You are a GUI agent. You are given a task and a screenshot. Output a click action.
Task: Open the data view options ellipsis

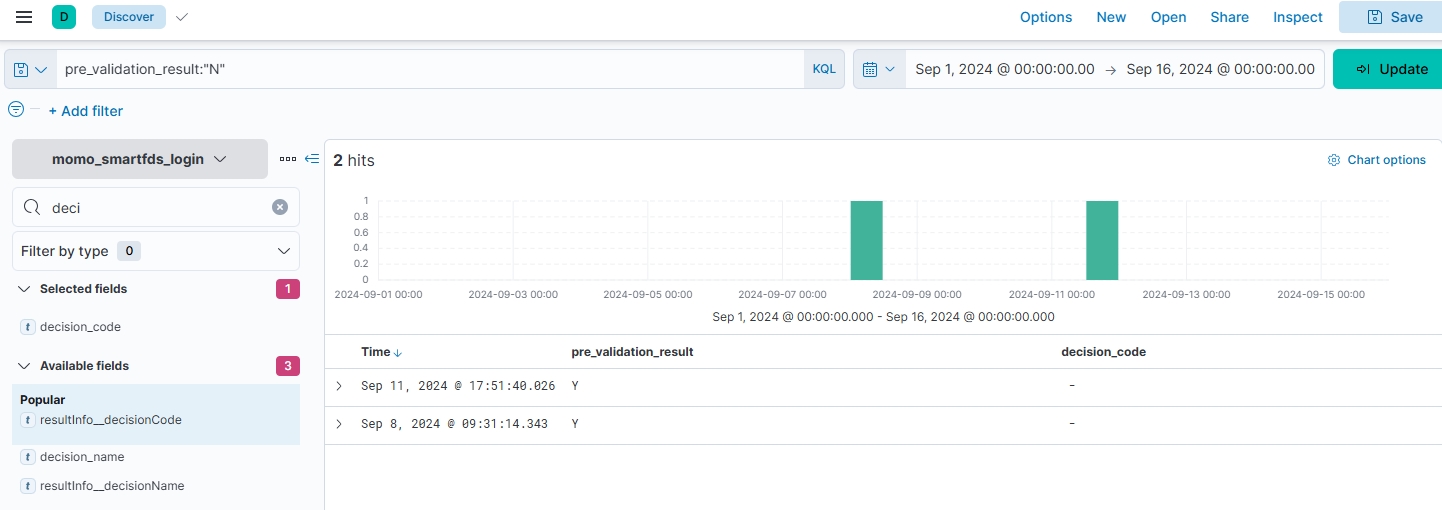tap(288, 159)
